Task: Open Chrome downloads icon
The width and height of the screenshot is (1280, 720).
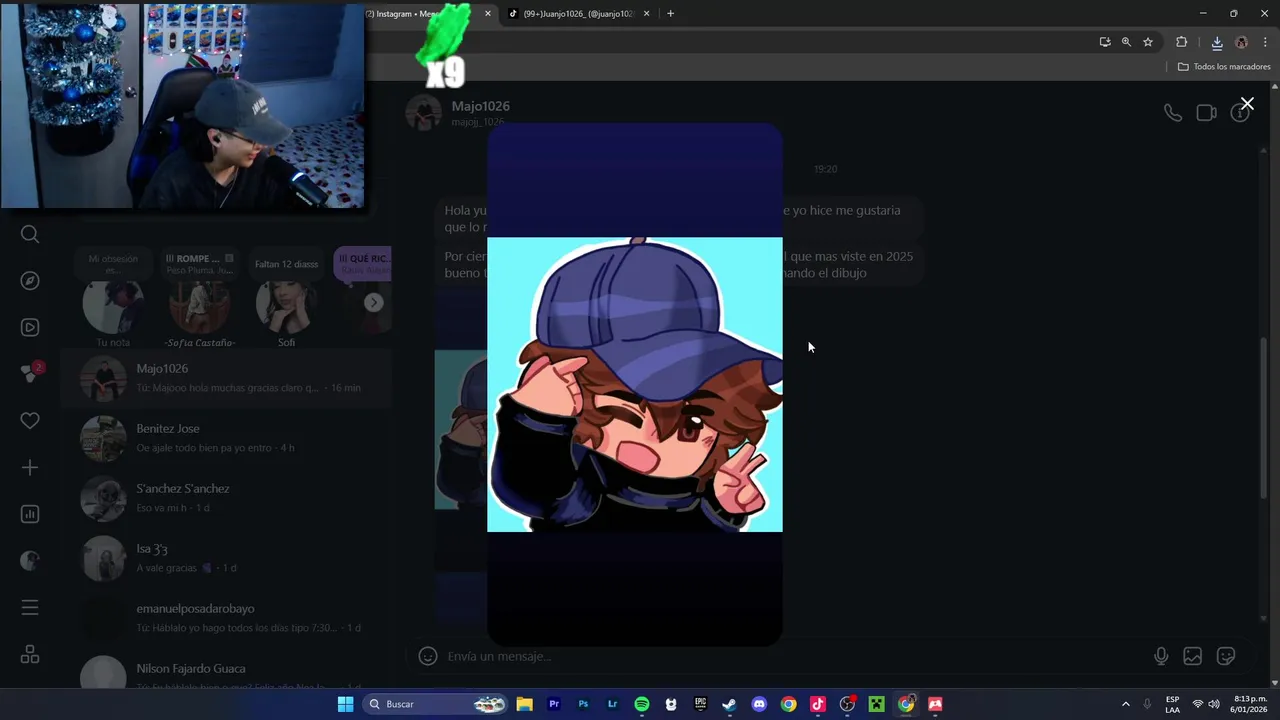Action: pyautogui.click(x=1217, y=42)
